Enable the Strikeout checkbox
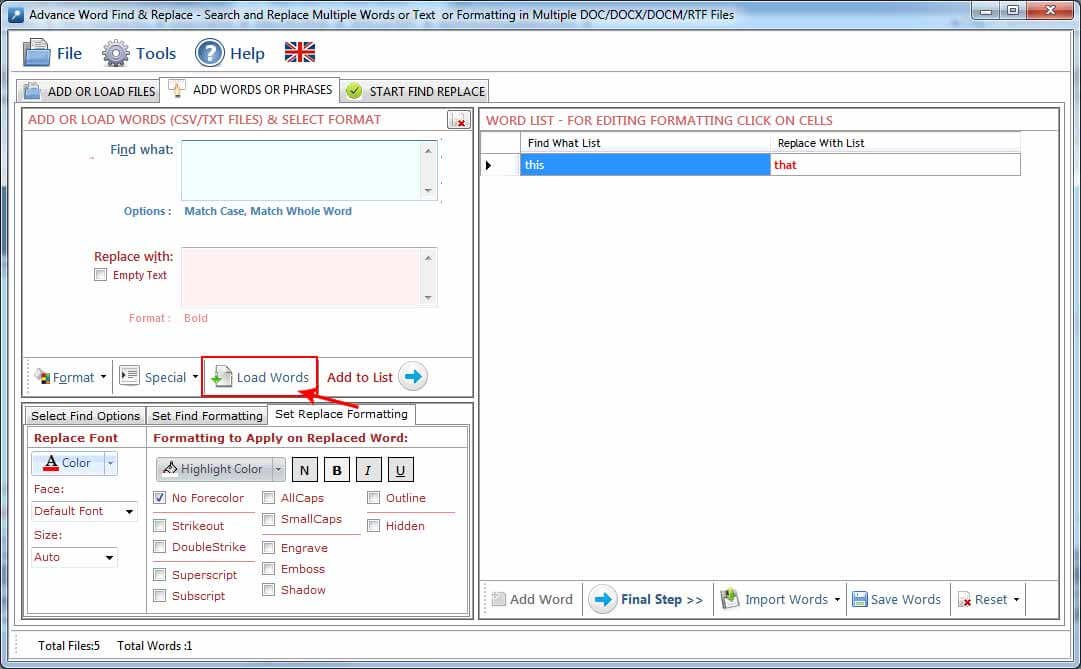This screenshot has height=669, width=1081. pos(160,526)
